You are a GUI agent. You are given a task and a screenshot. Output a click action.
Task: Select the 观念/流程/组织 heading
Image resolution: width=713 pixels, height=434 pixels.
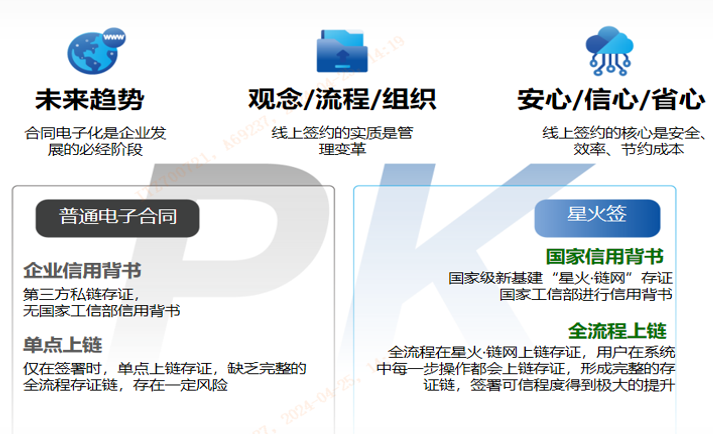342,100
